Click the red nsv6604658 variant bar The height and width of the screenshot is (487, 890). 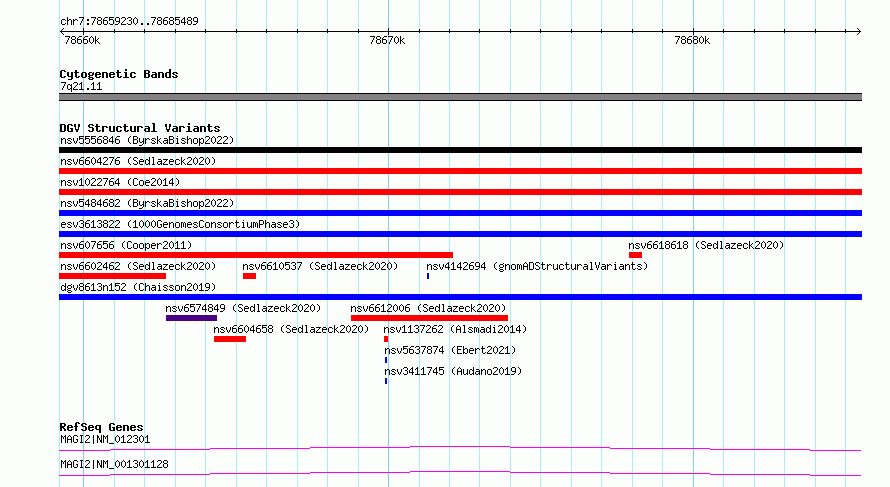pos(230,339)
